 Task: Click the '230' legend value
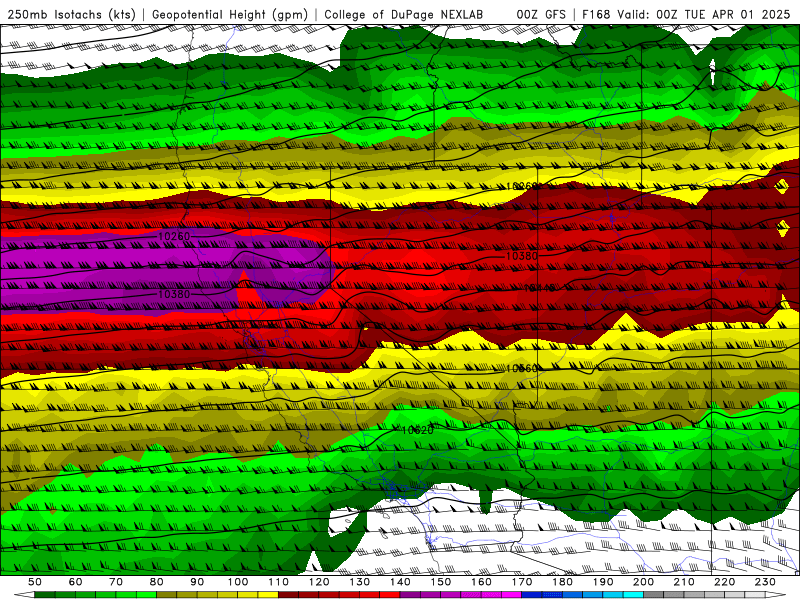[765, 582]
